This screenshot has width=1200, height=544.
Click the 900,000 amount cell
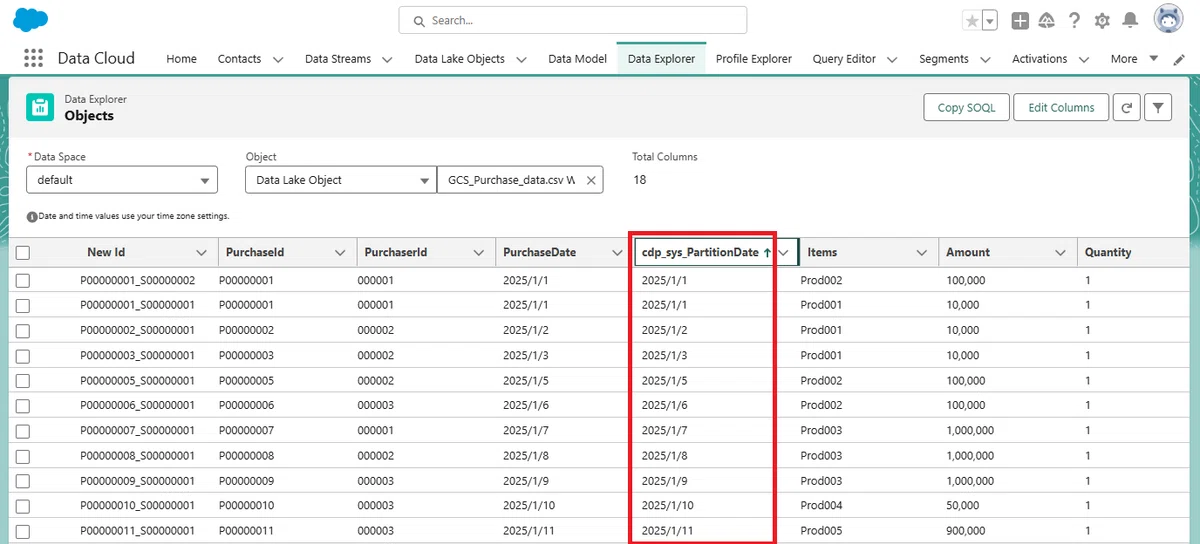tap(966, 531)
